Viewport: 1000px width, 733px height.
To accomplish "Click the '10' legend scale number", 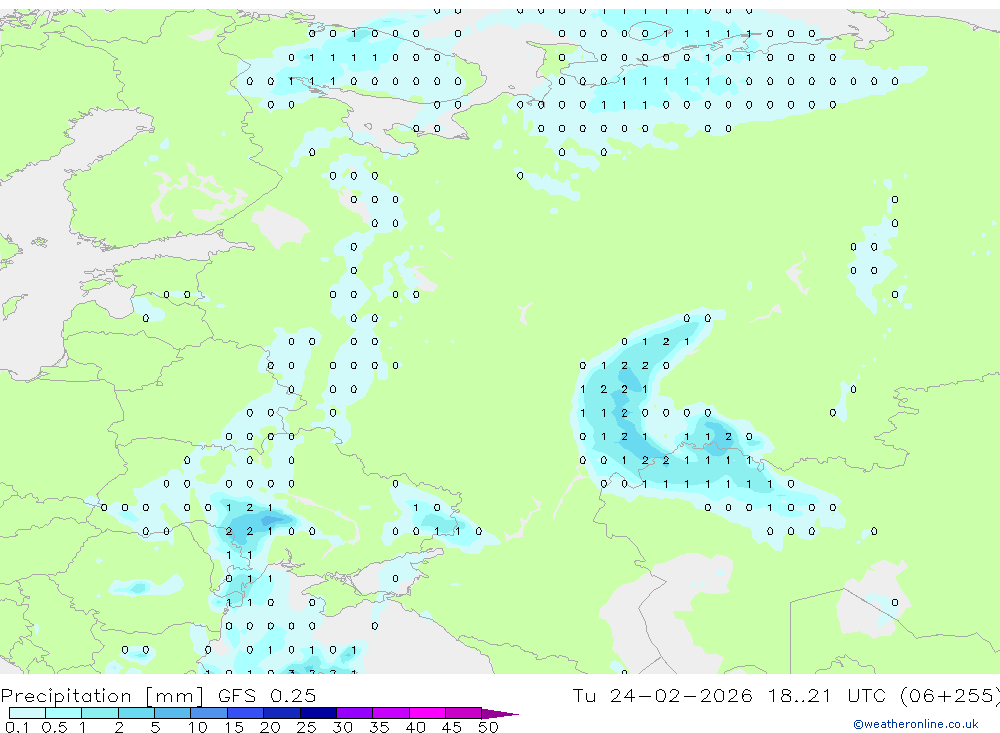I will click(197, 727).
